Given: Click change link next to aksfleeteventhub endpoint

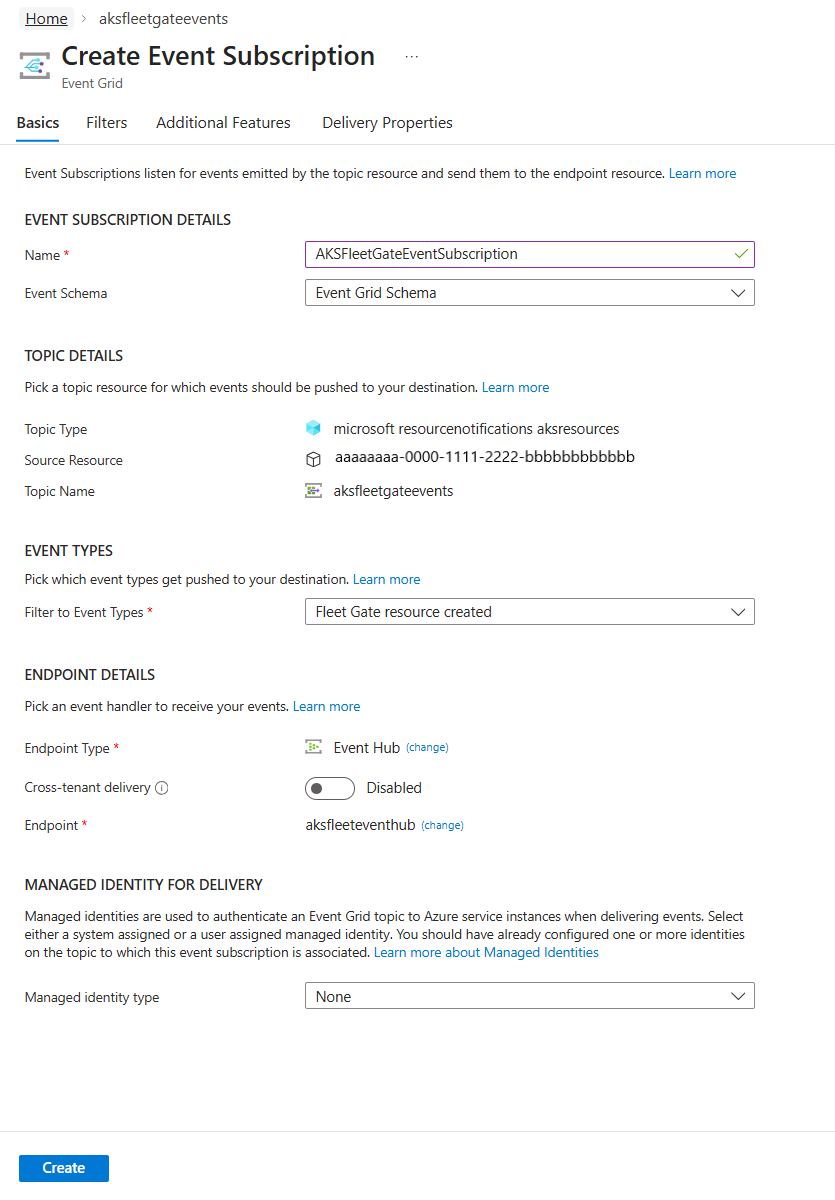Looking at the screenshot, I should click(x=442, y=826).
